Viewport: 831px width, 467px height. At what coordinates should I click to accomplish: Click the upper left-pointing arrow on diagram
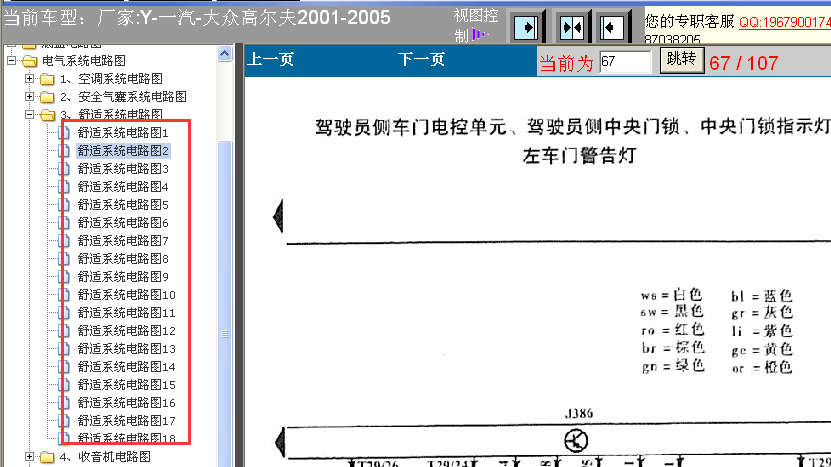(278, 216)
